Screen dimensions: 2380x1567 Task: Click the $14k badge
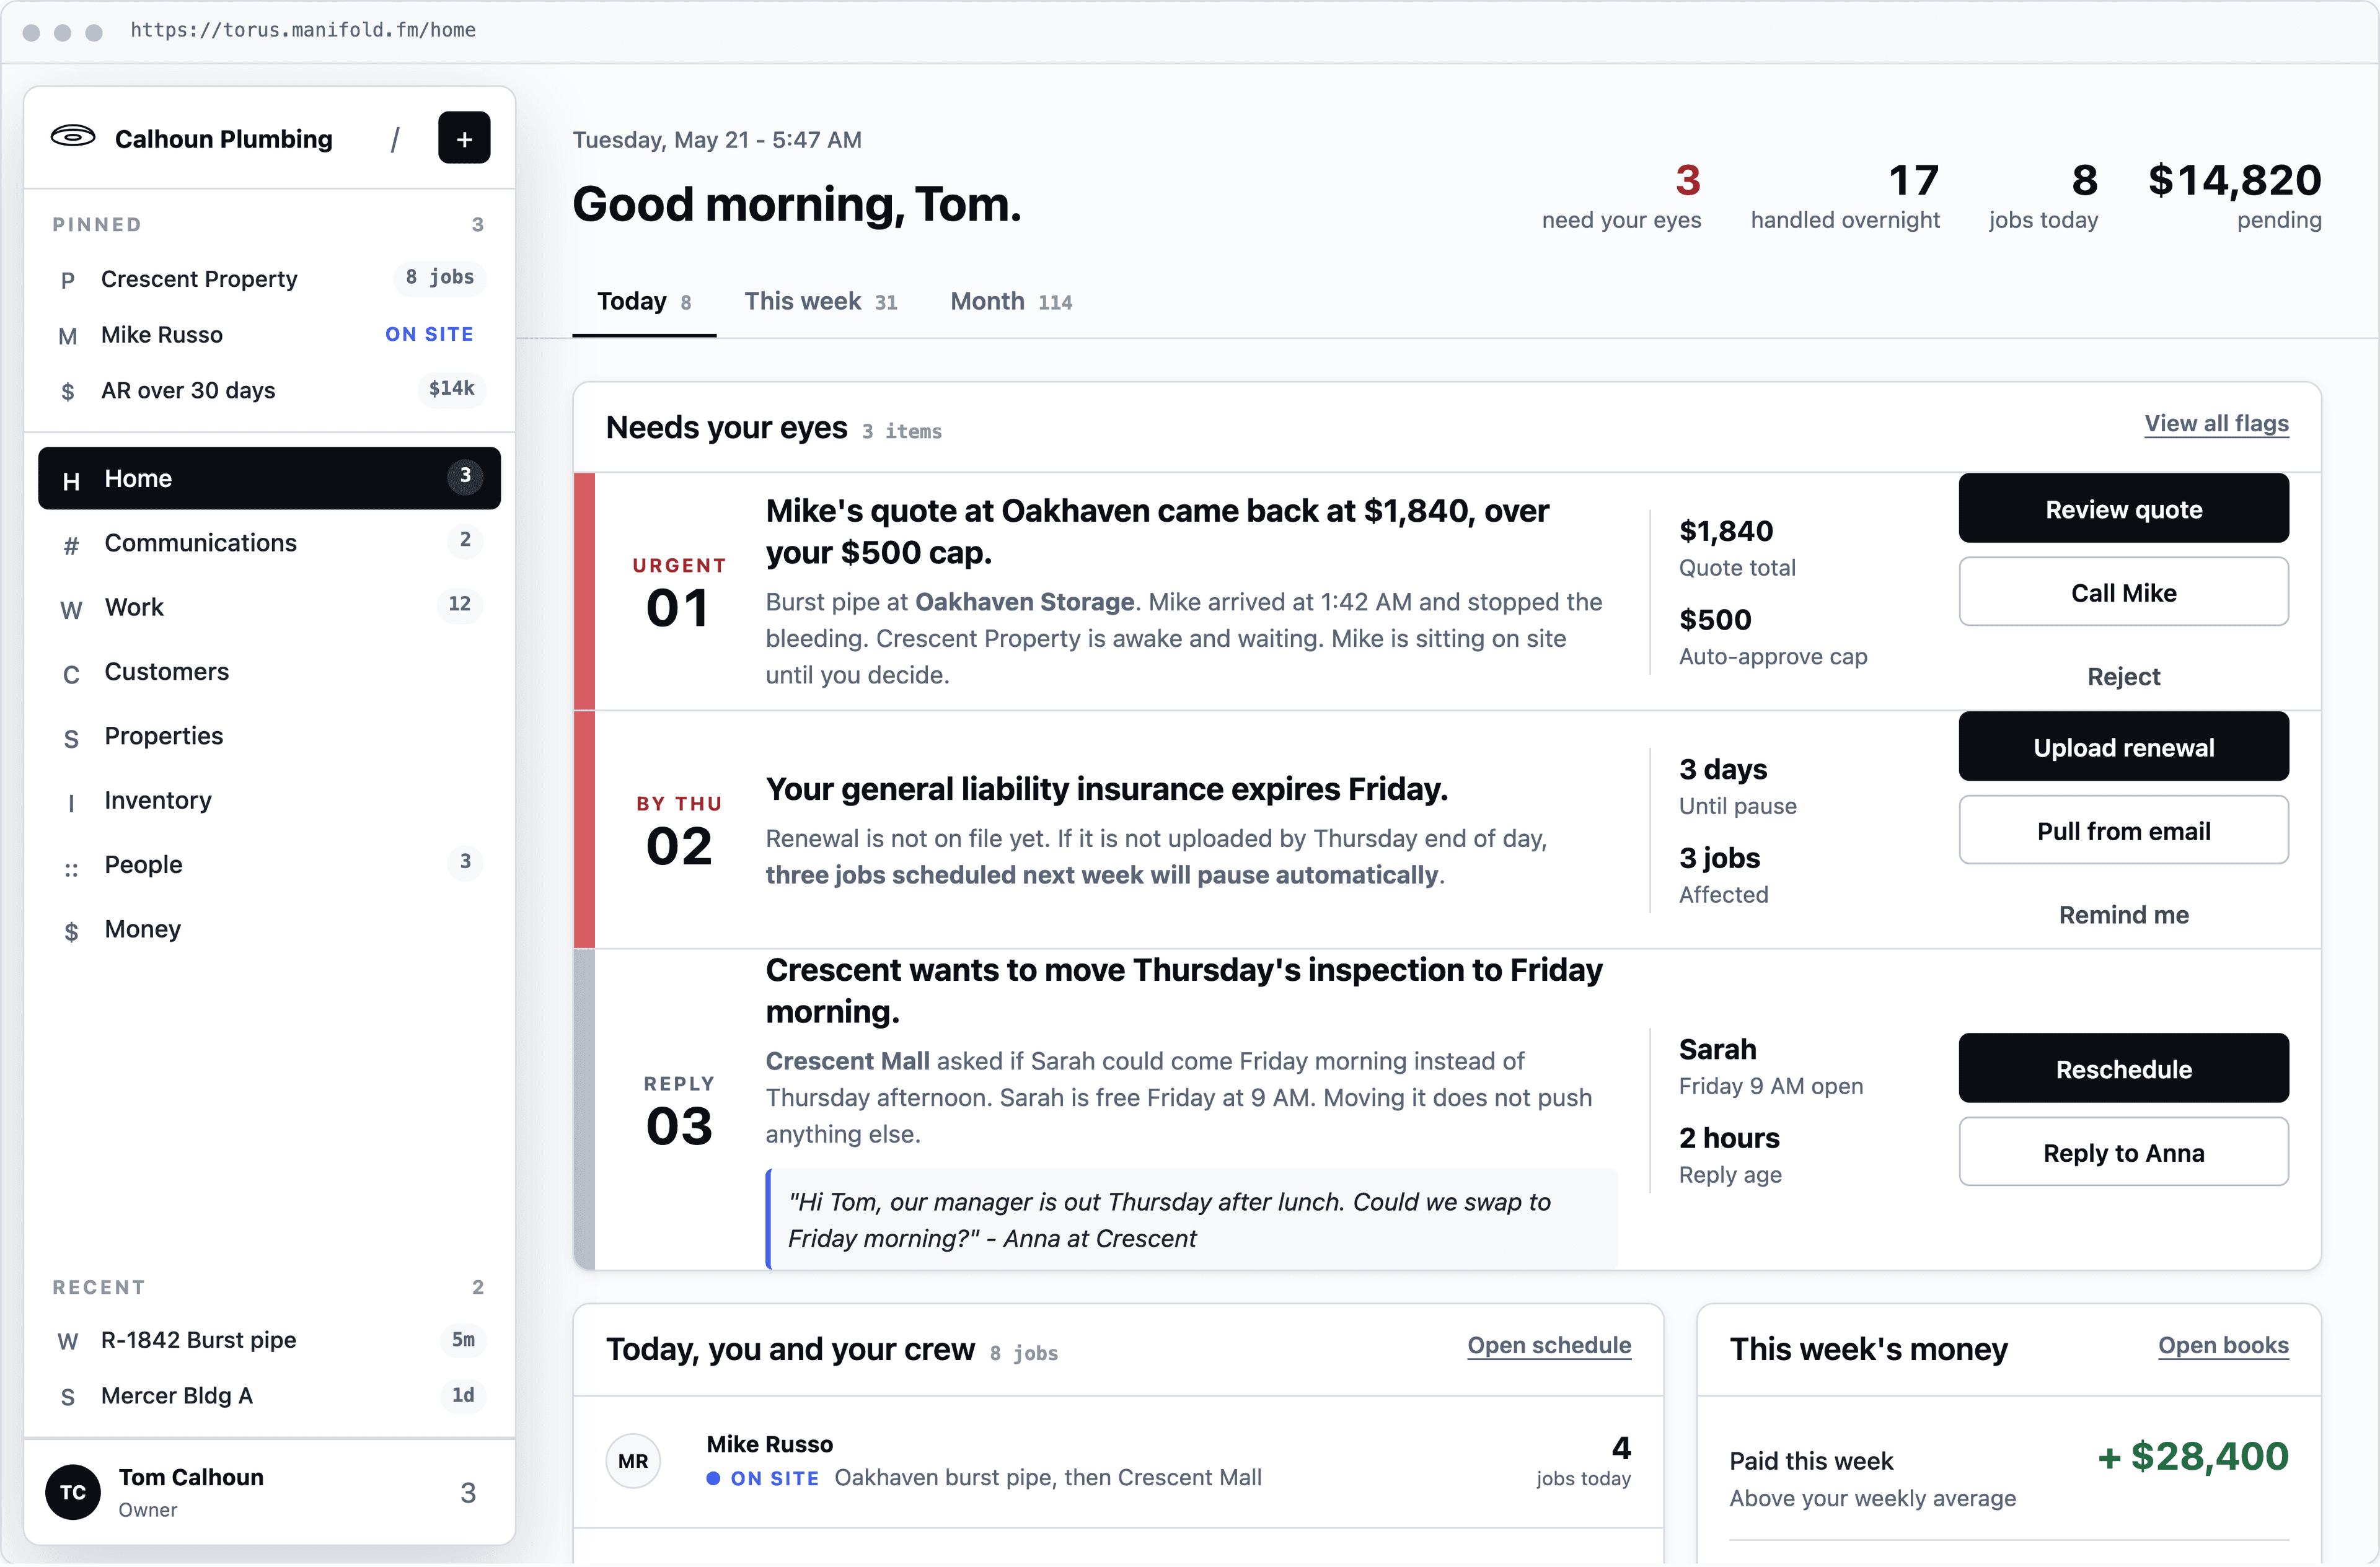[452, 388]
